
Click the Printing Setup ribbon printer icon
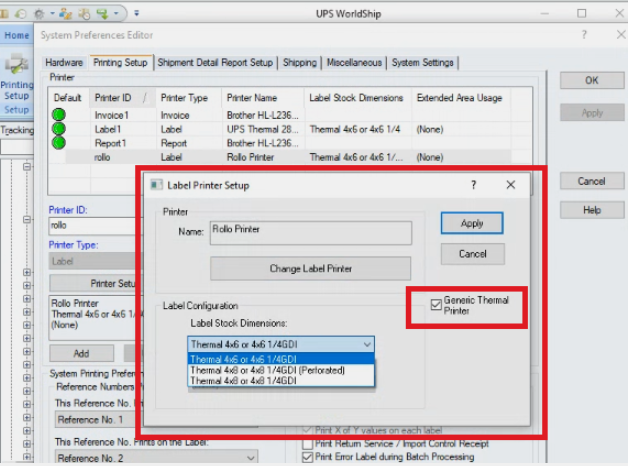[16, 64]
